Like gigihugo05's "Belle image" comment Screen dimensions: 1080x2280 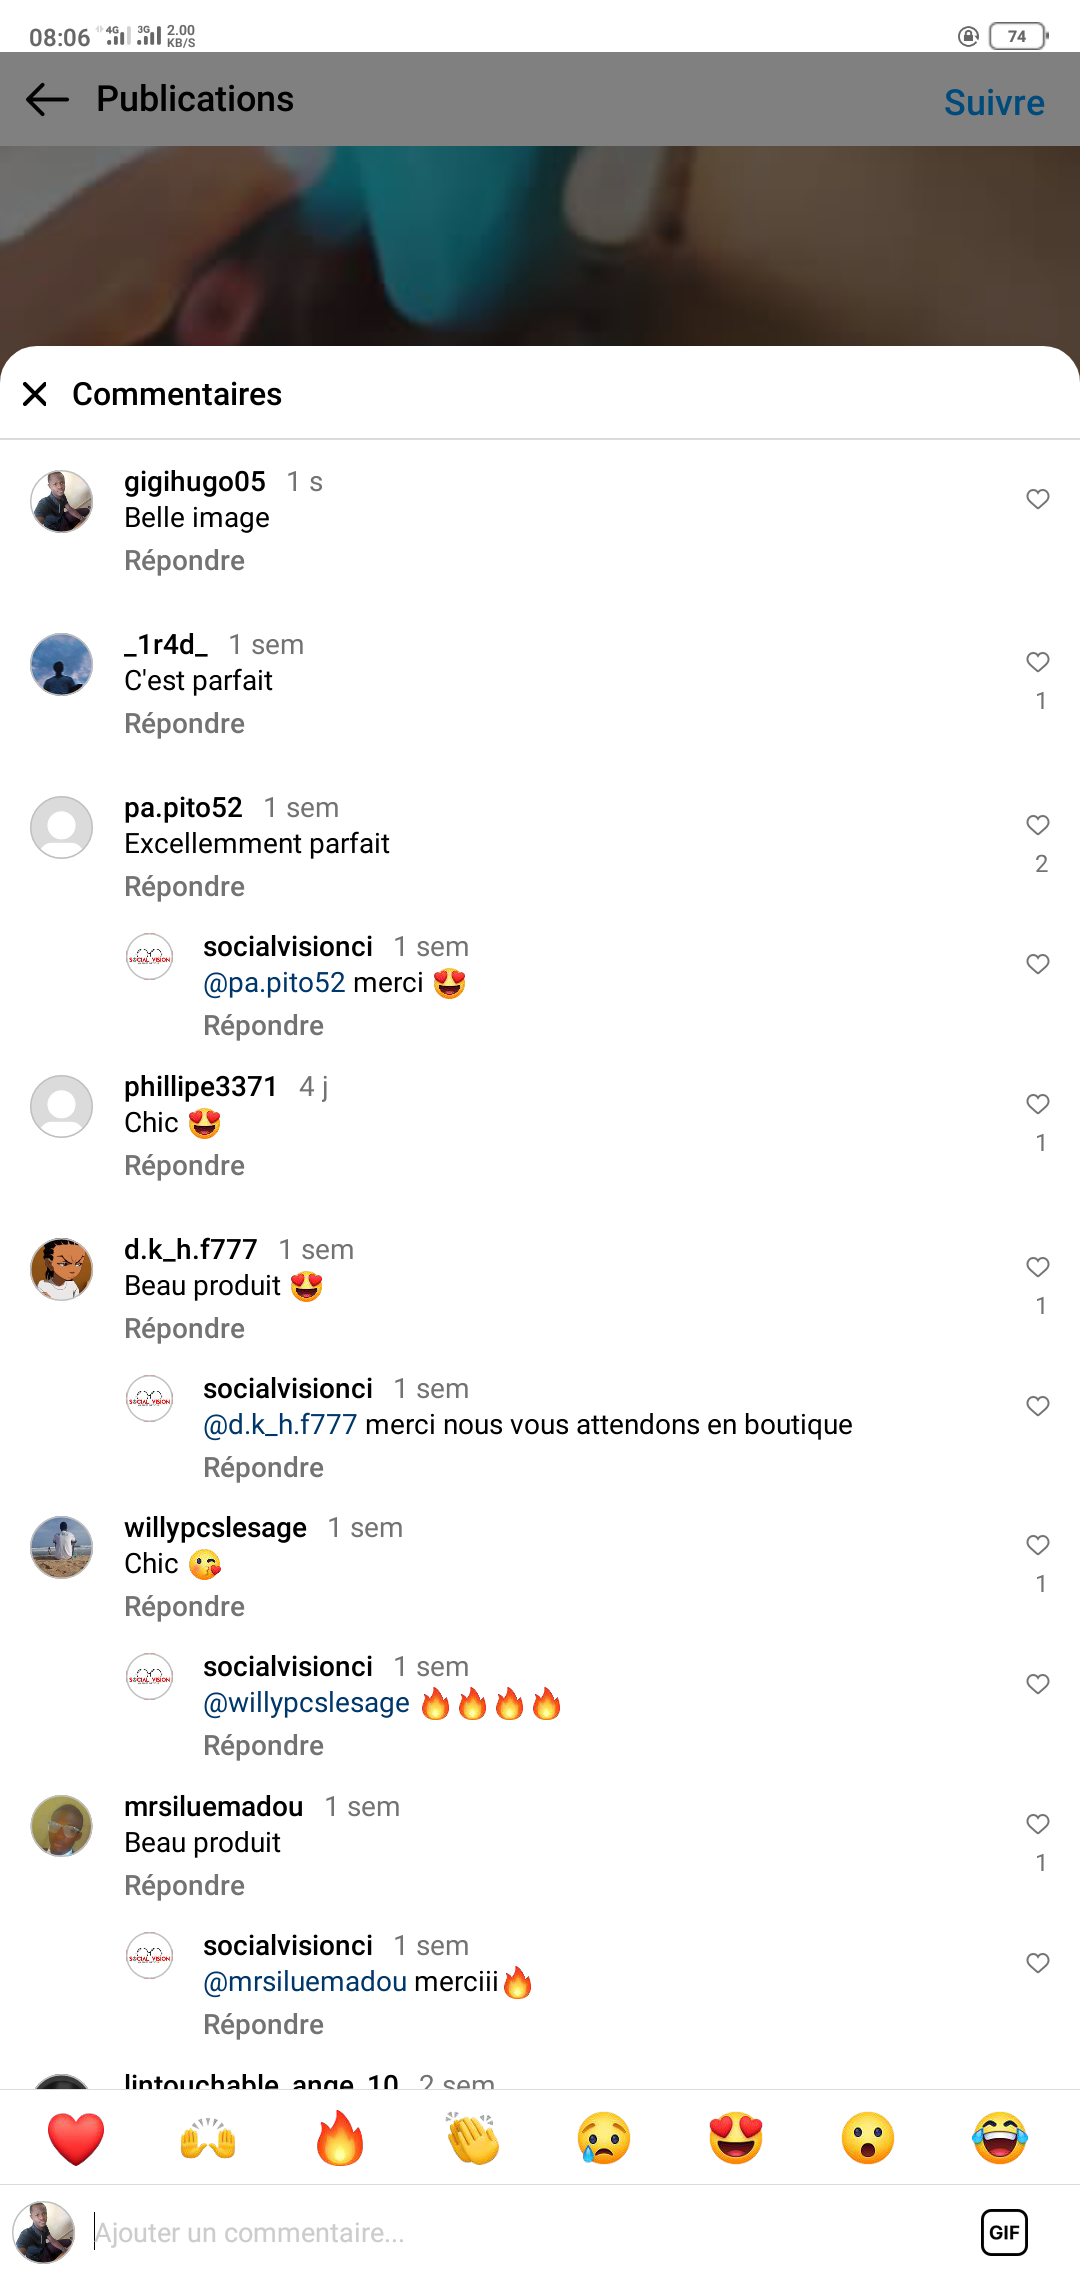click(x=1038, y=499)
